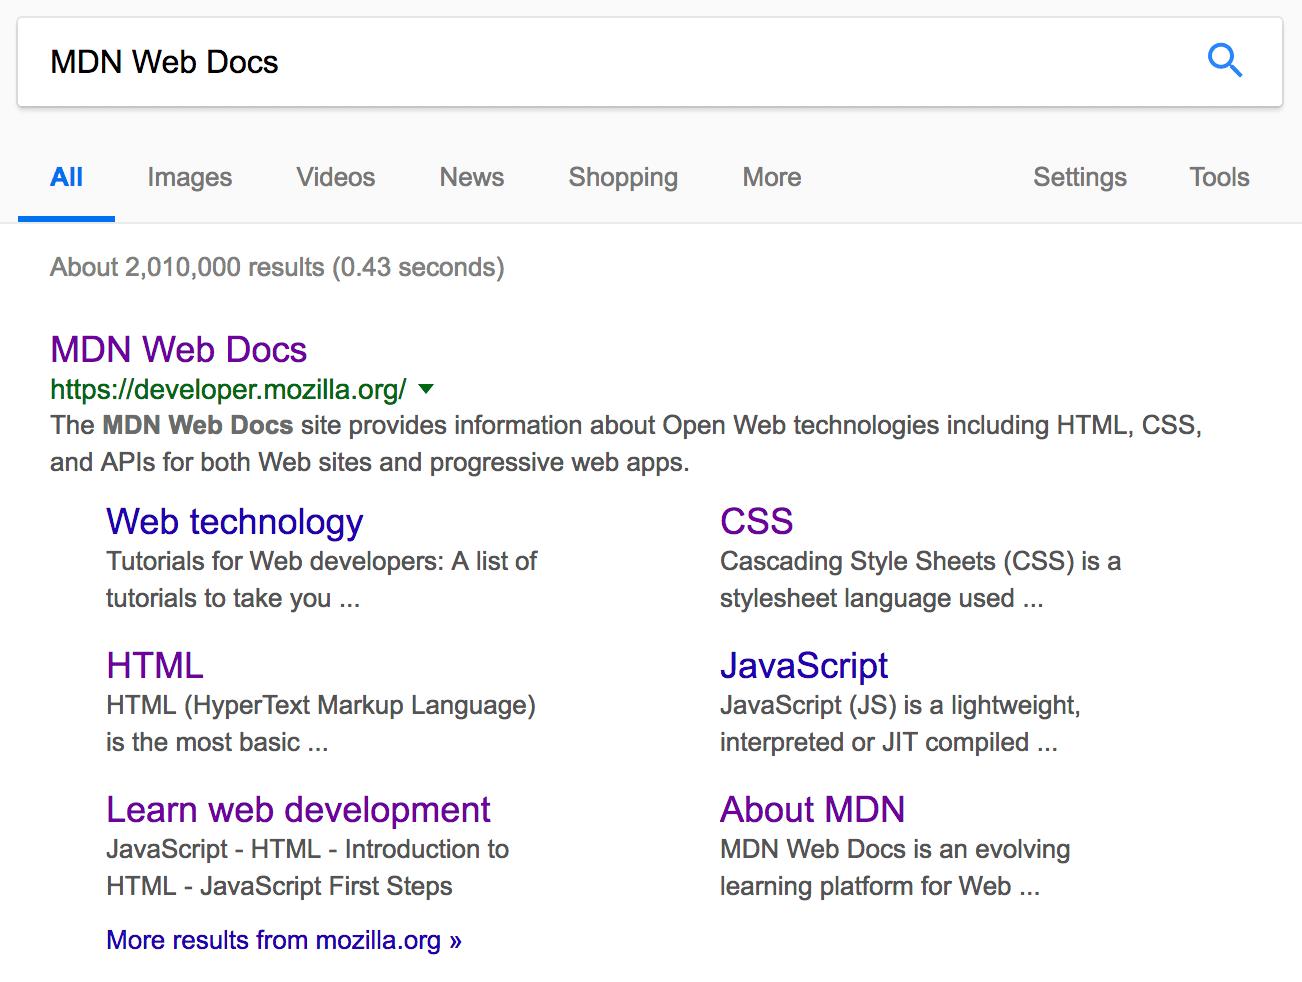Switch to the Images tab
The height and width of the screenshot is (982, 1302).
pyautogui.click(x=189, y=177)
